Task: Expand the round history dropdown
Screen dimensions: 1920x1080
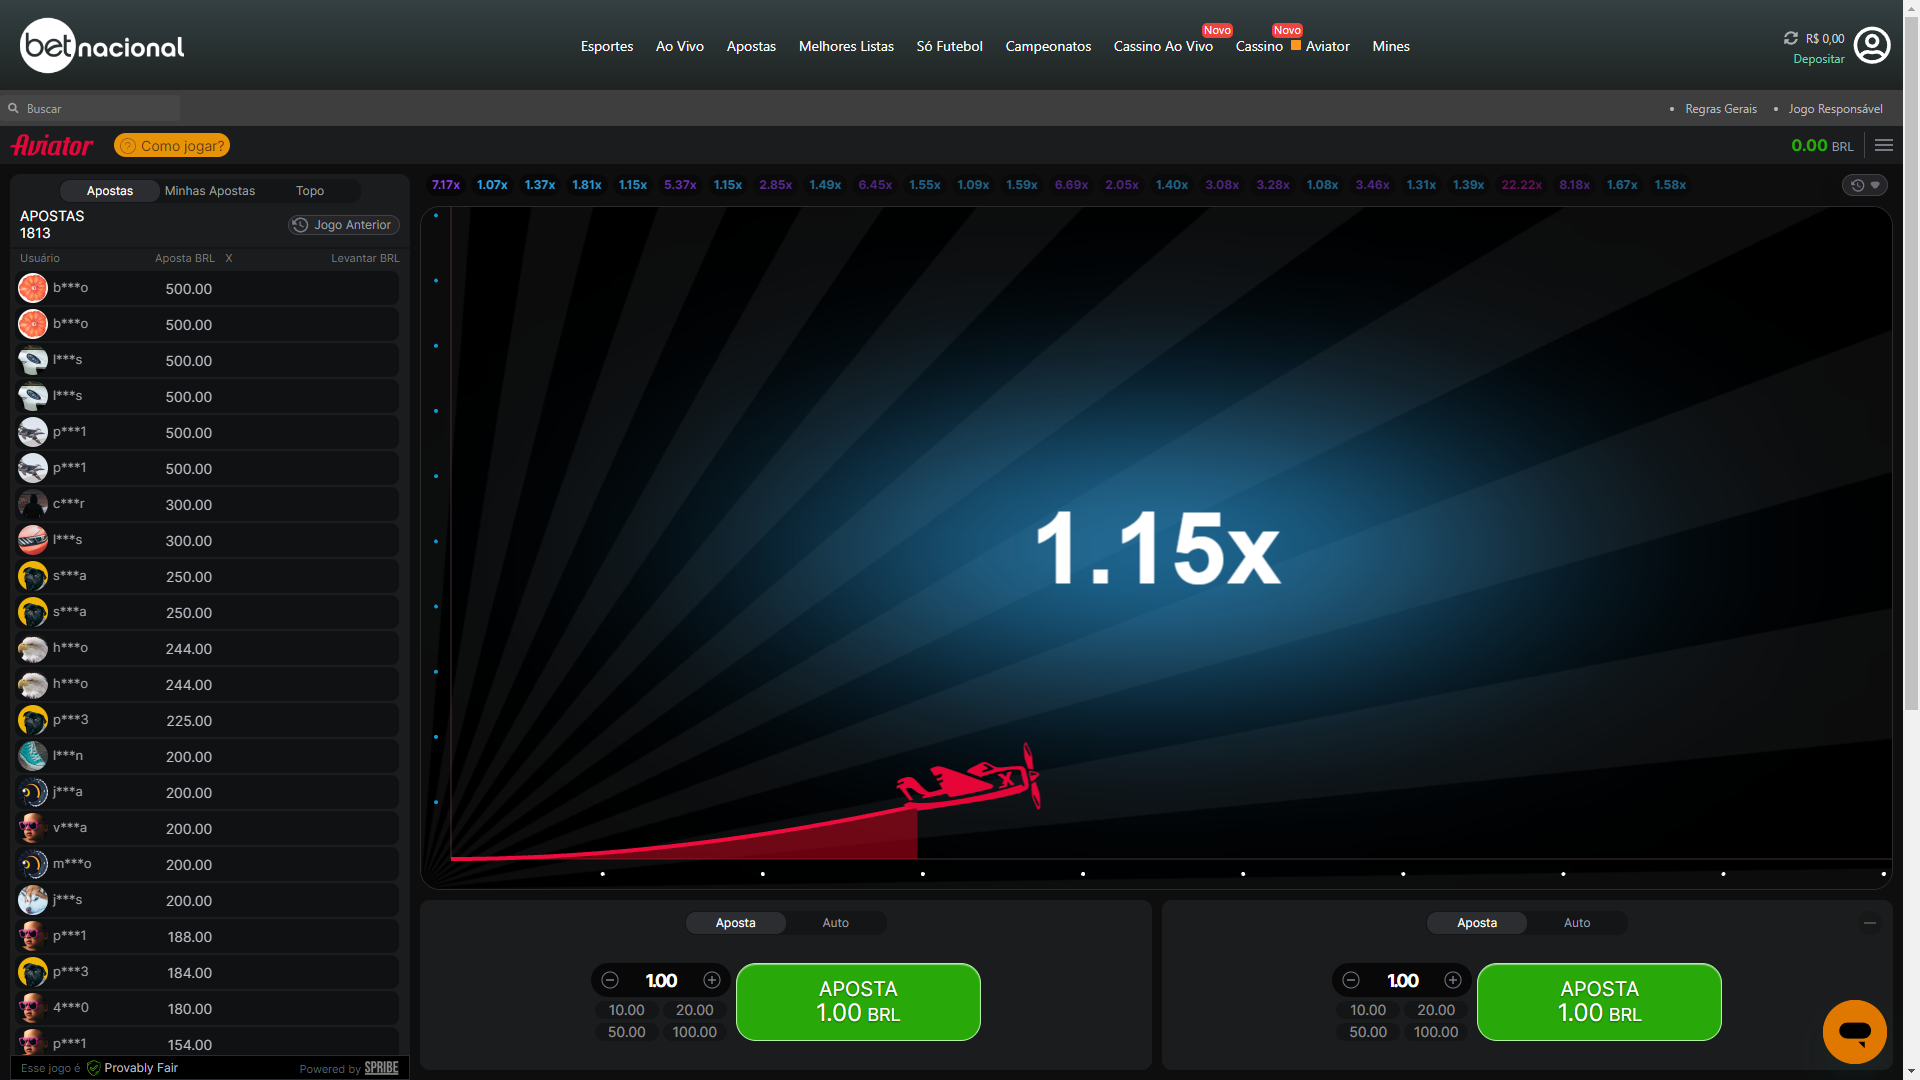Action: pos(1865,185)
